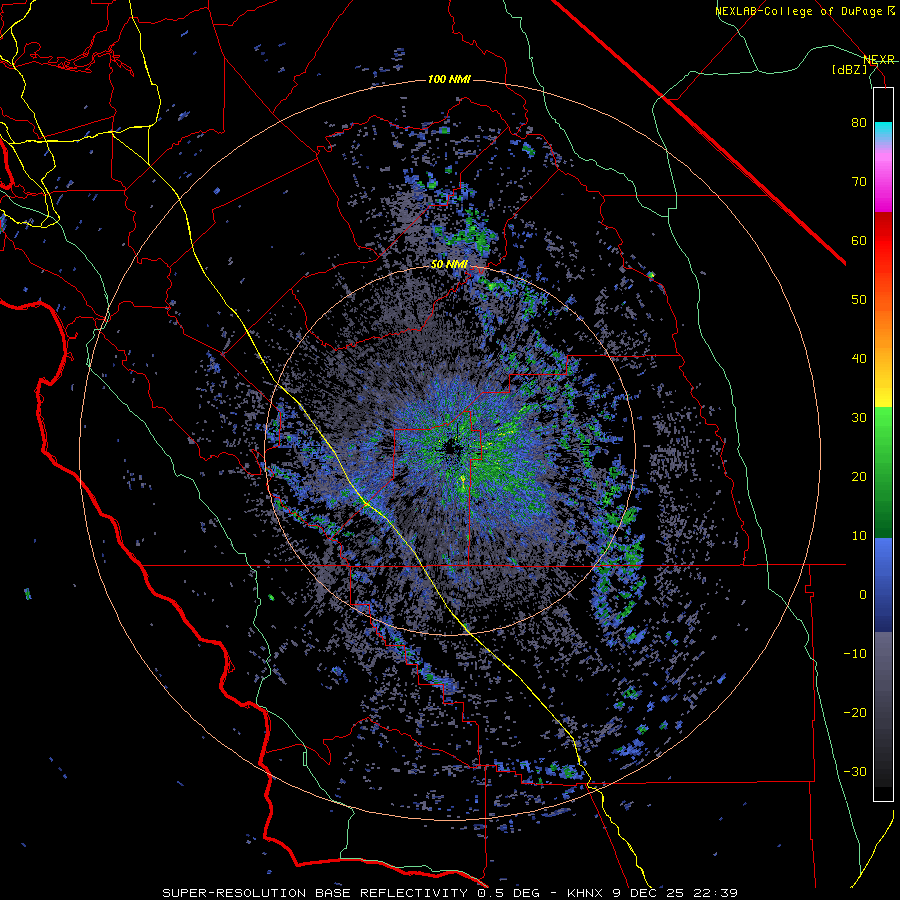Click the 100 NMI range ring label

(x=449, y=79)
